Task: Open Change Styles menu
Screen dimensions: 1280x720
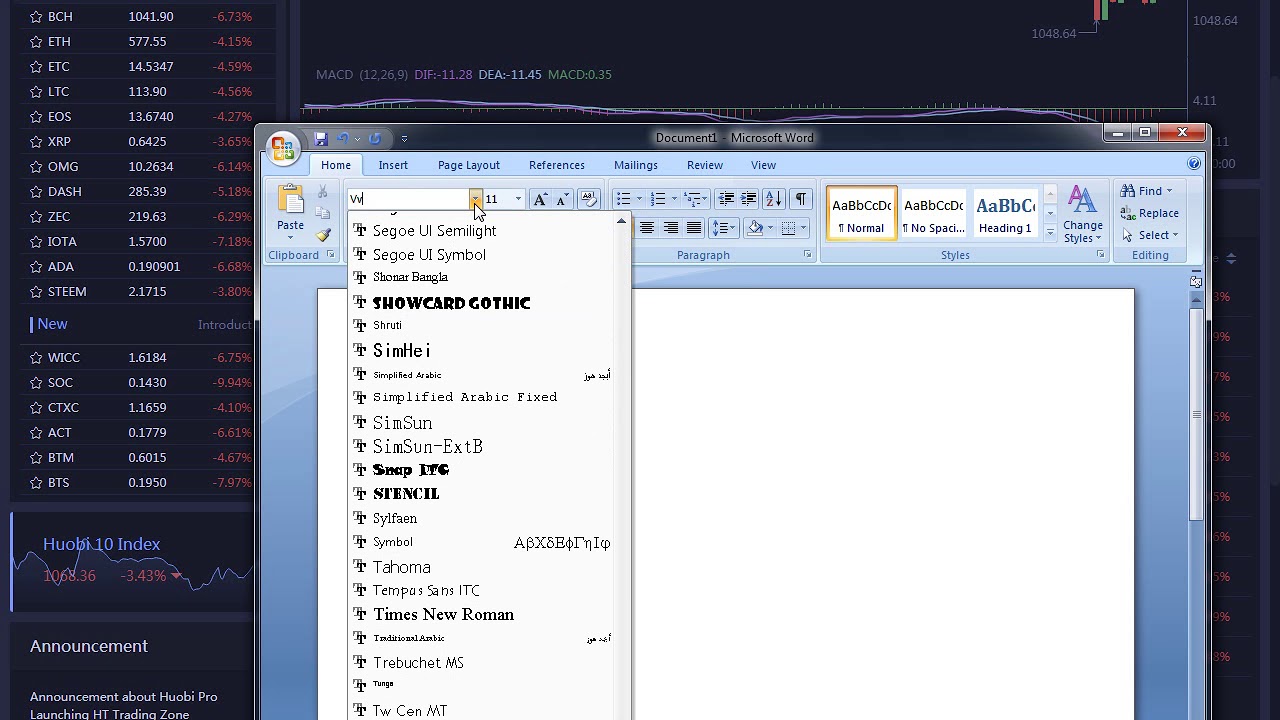Action: click(1083, 214)
